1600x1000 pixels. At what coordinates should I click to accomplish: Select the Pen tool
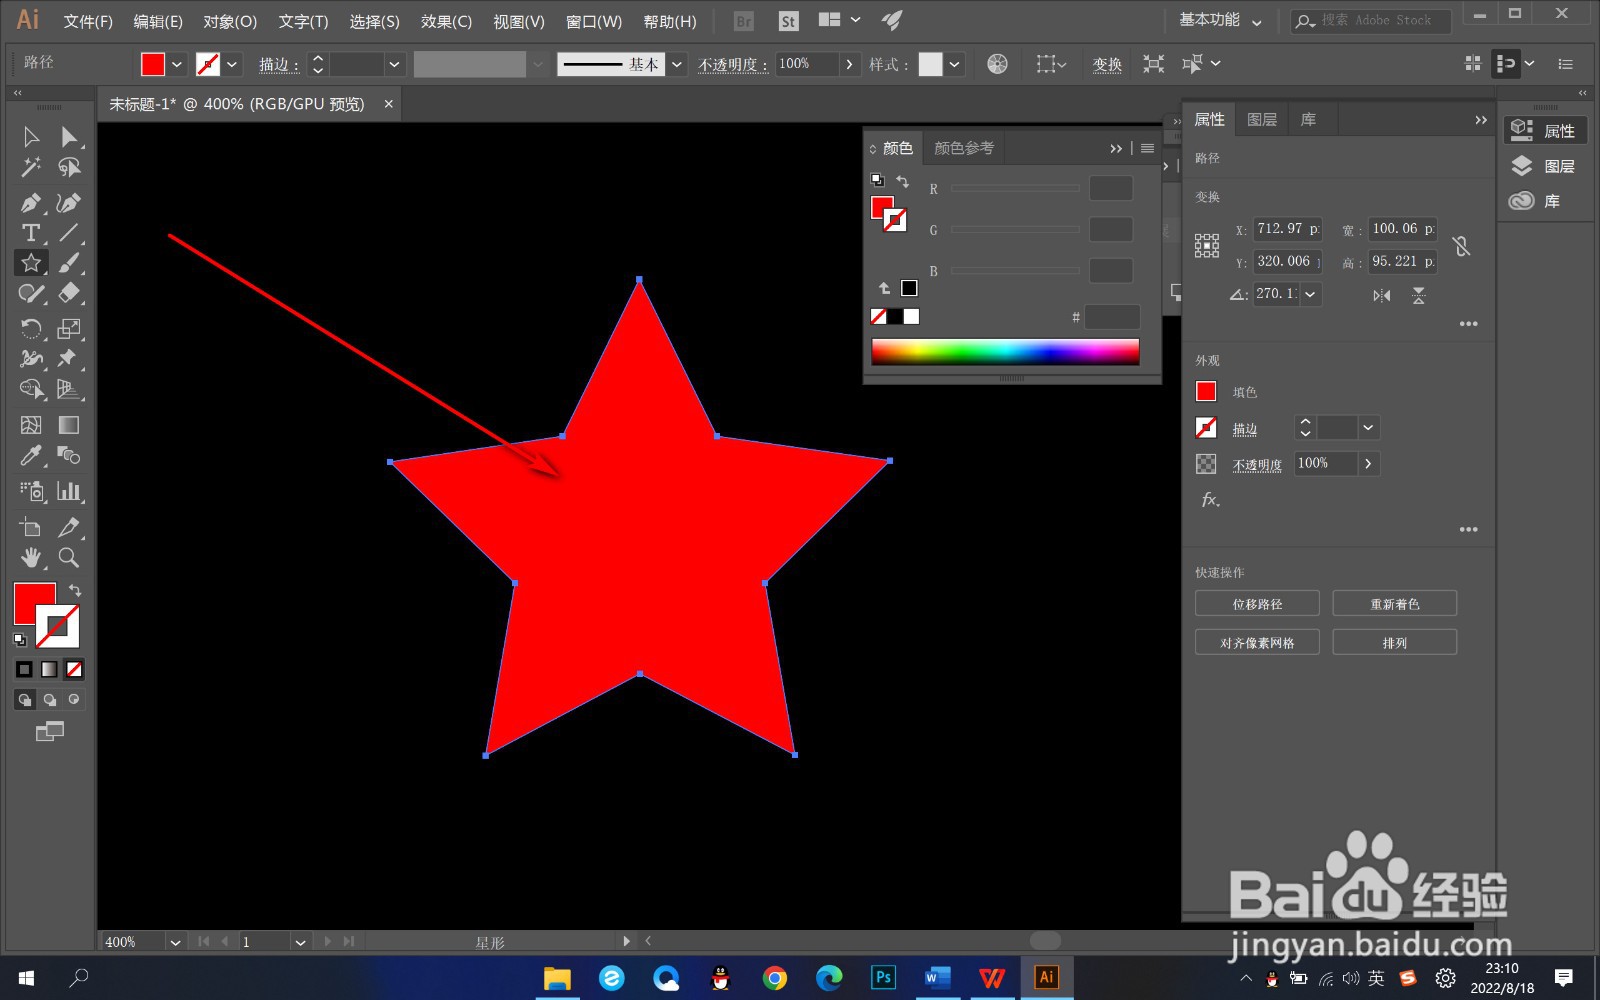tap(31, 203)
